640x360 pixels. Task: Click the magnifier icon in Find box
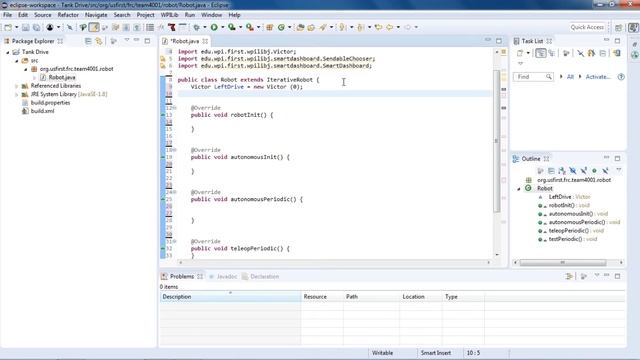[549, 77]
